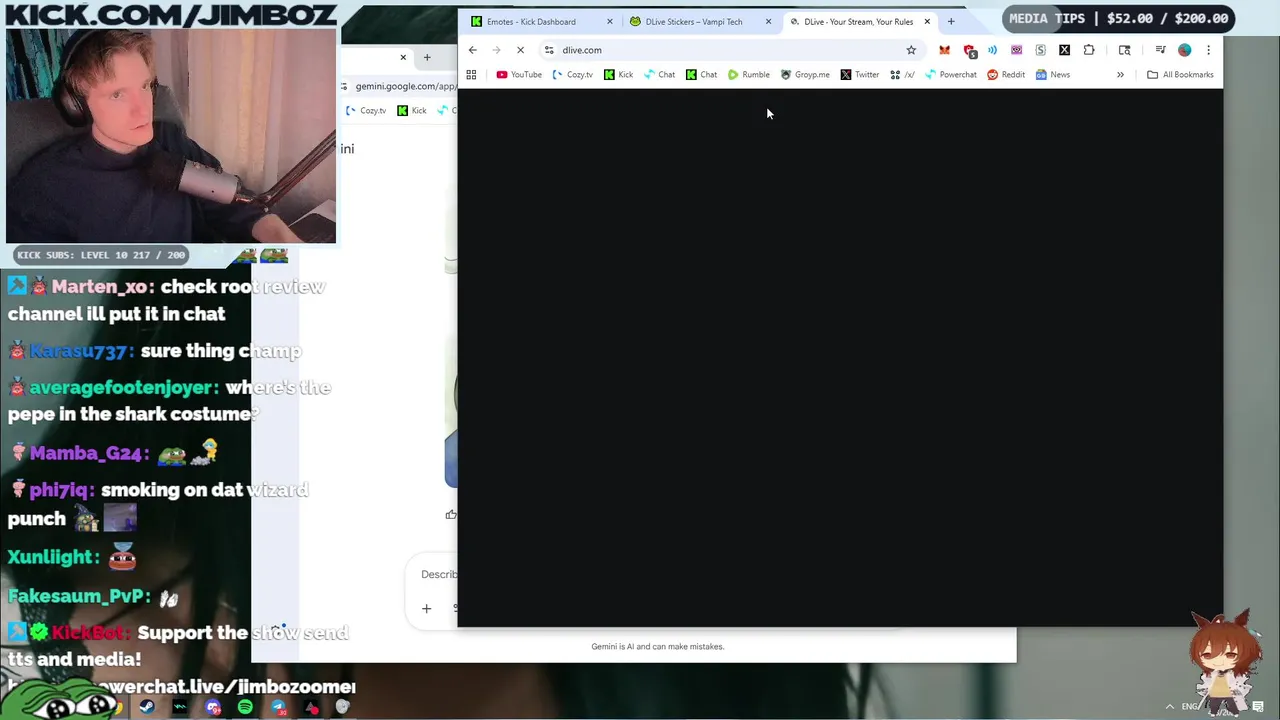
Task: Open the Cozy.tv bookmark in the front window
Action: tap(572, 75)
